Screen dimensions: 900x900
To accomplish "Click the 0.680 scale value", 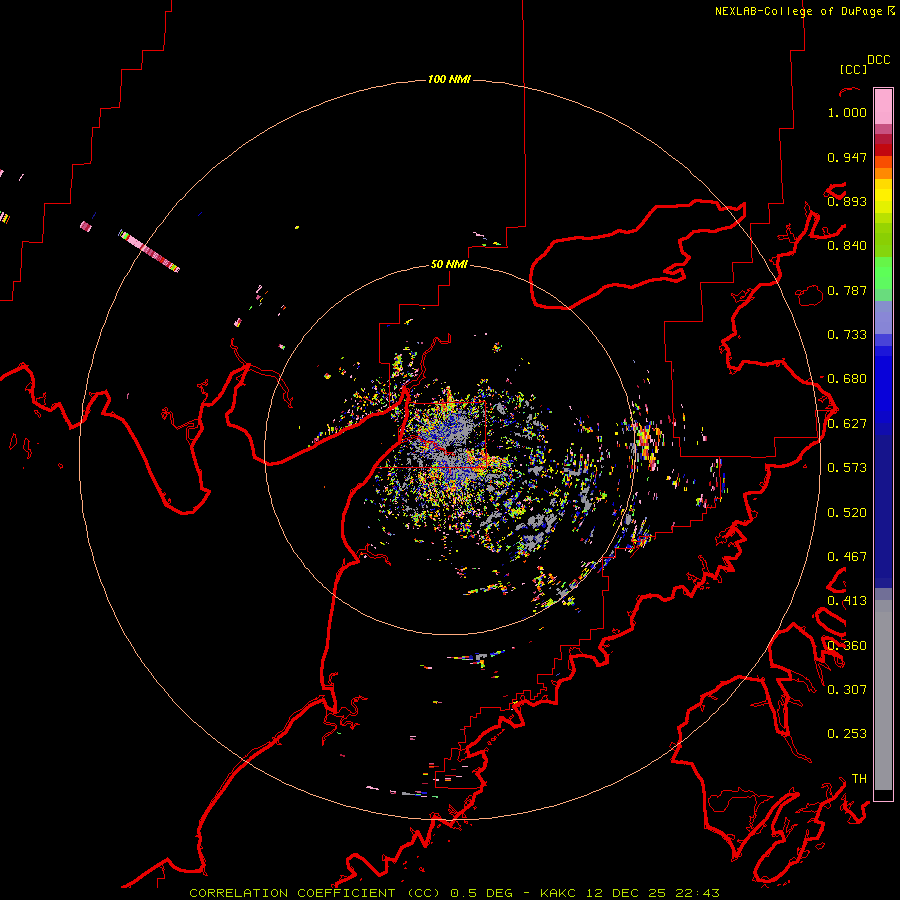I will [x=847, y=379].
